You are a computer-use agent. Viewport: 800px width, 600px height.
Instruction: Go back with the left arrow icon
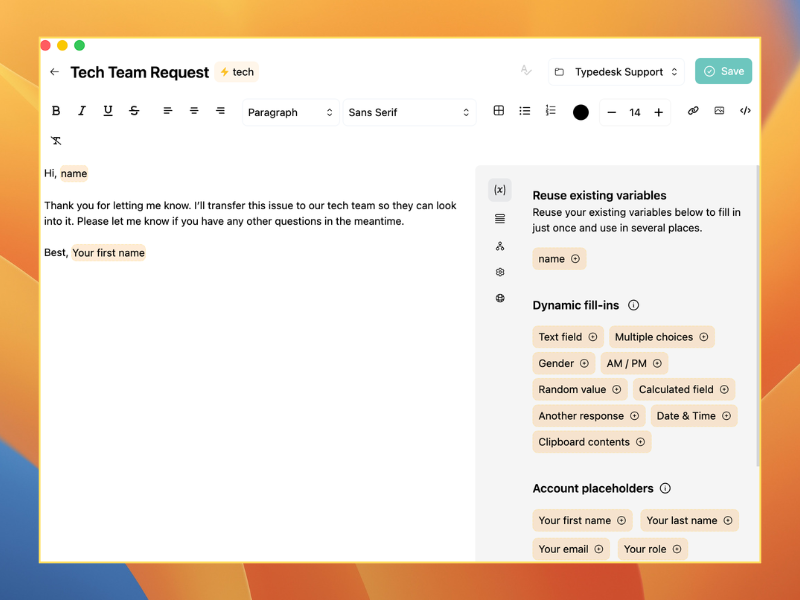tap(55, 72)
